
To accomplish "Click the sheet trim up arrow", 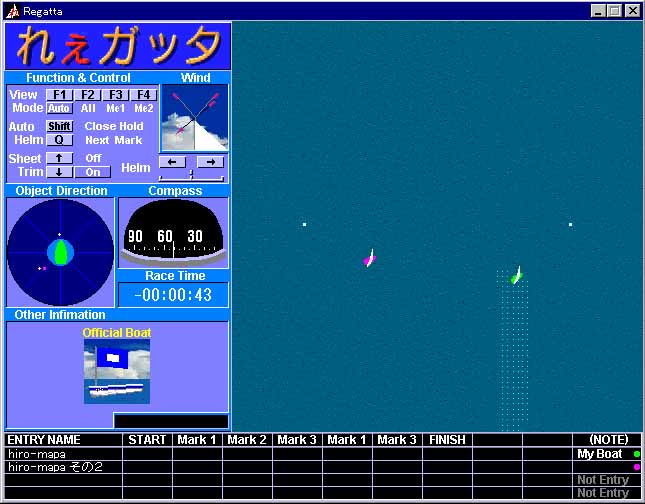I will [x=59, y=158].
